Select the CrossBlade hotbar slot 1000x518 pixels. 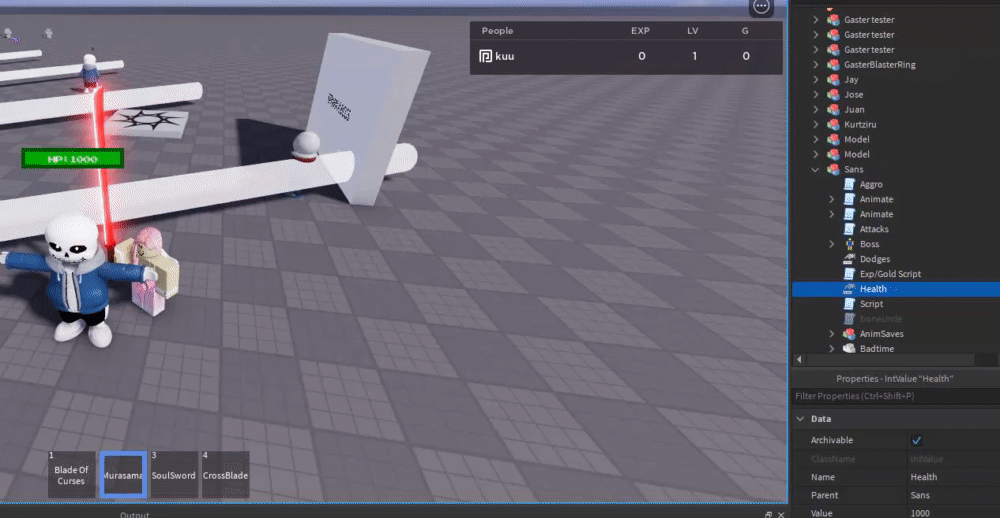[226, 475]
